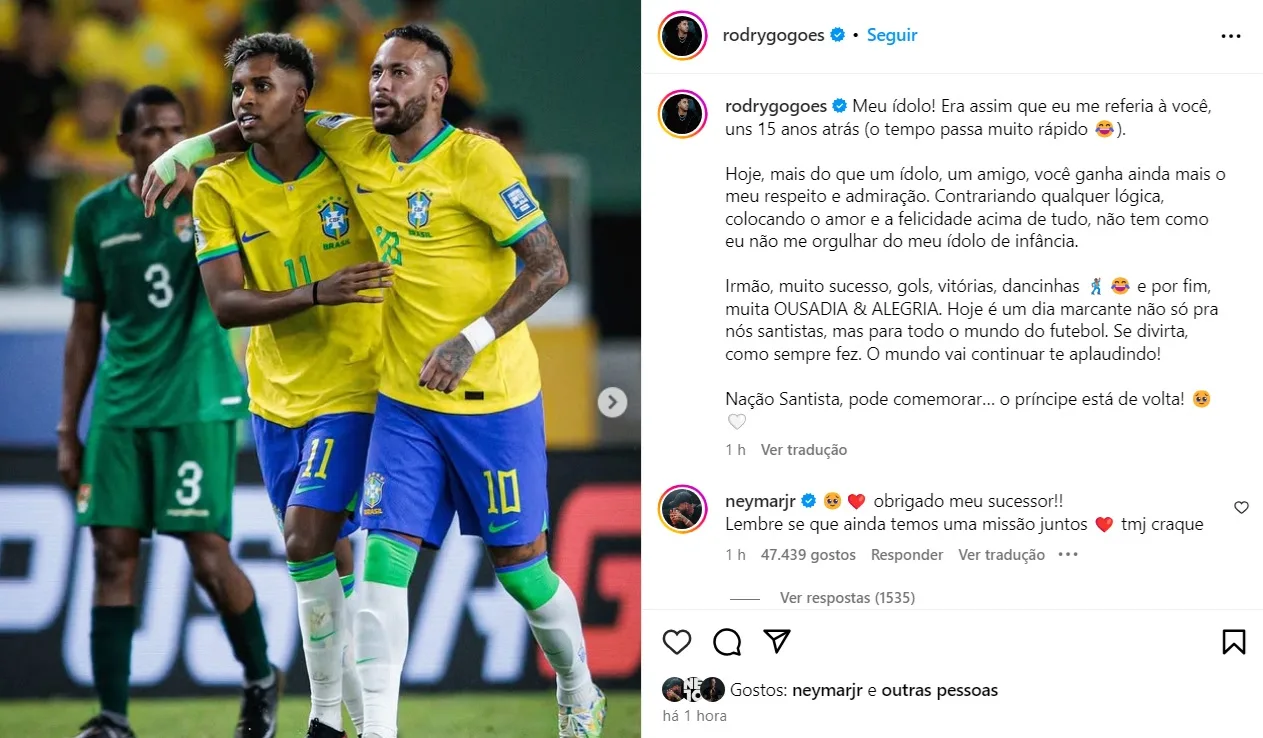Open more options three-dots menu
Image resolution: width=1263 pixels, height=738 pixels.
tap(1231, 36)
